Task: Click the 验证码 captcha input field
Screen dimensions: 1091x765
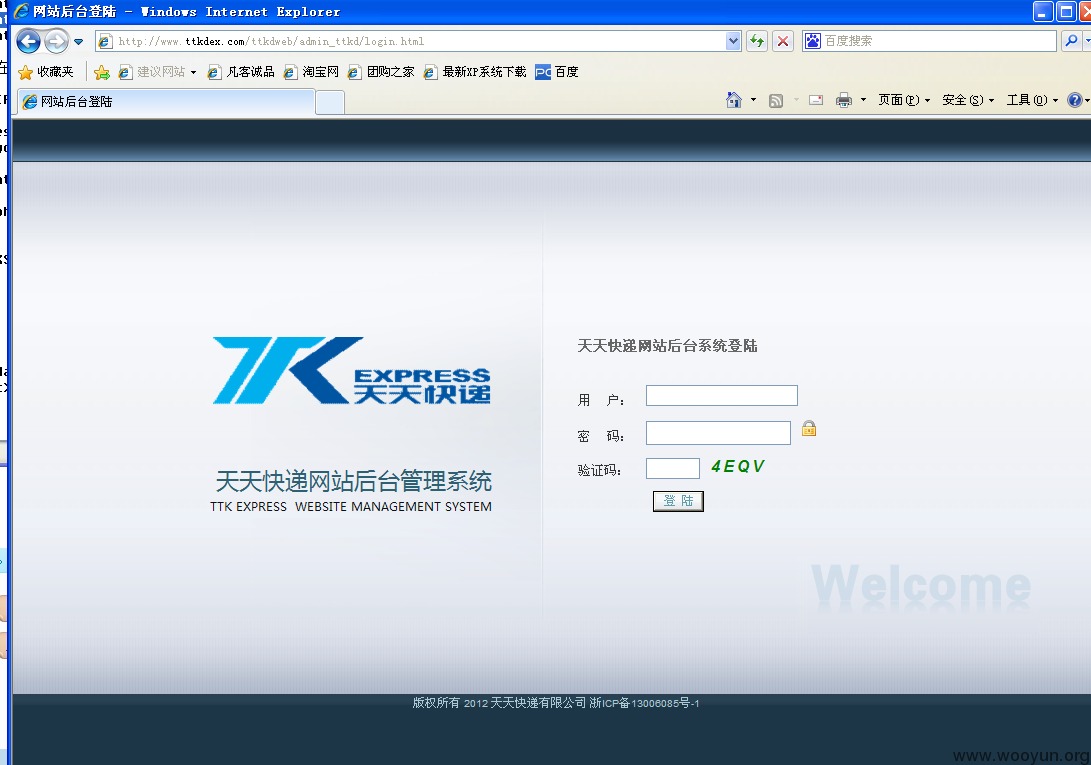Action: point(672,468)
